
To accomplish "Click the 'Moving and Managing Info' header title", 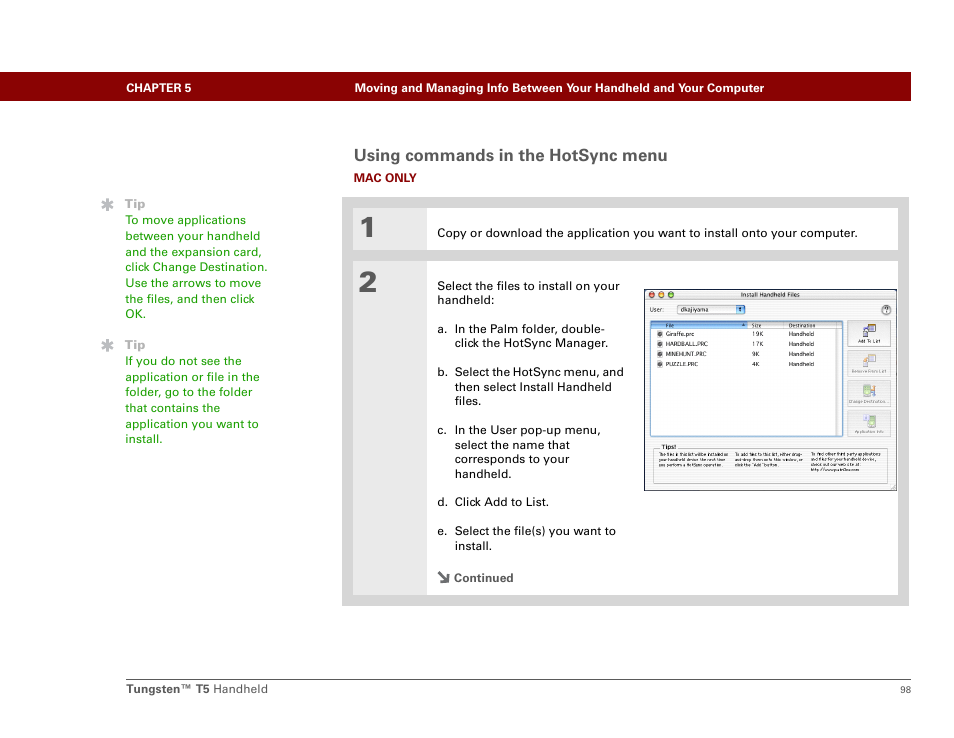I will [559, 88].
